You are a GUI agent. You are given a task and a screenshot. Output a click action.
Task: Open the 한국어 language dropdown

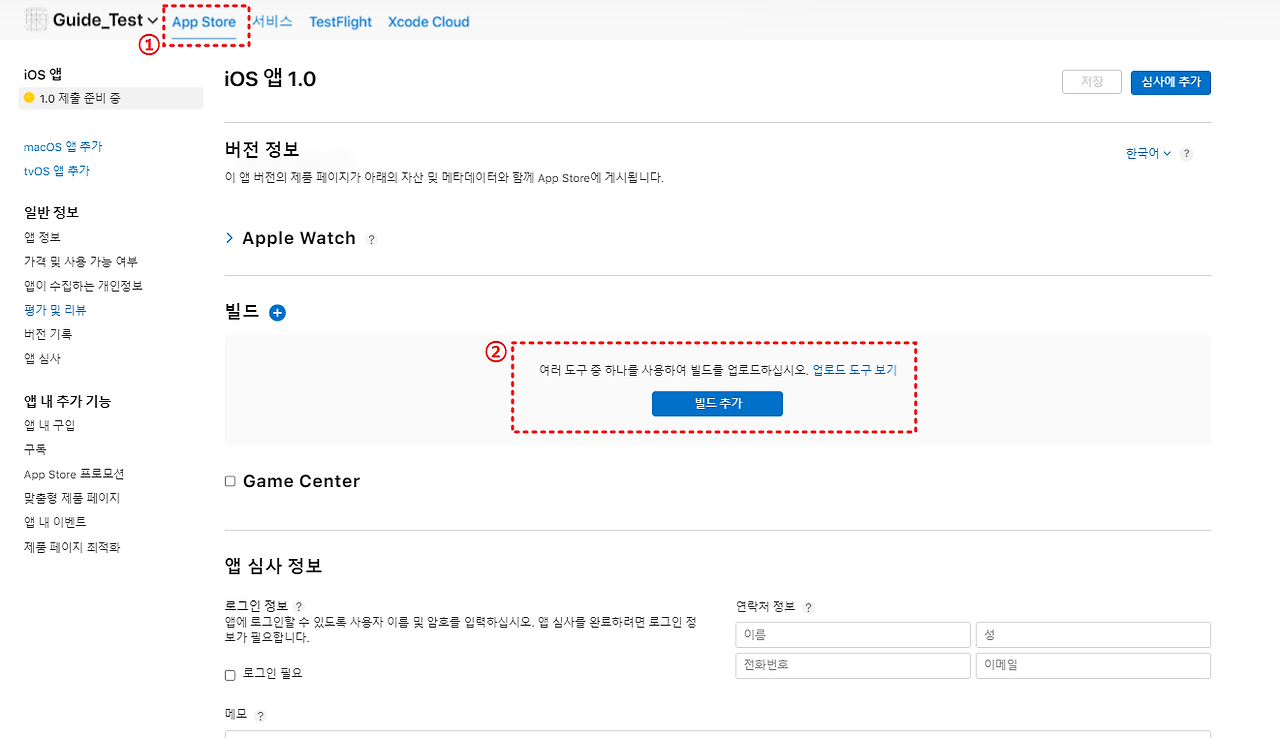click(x=1148, y=153)
